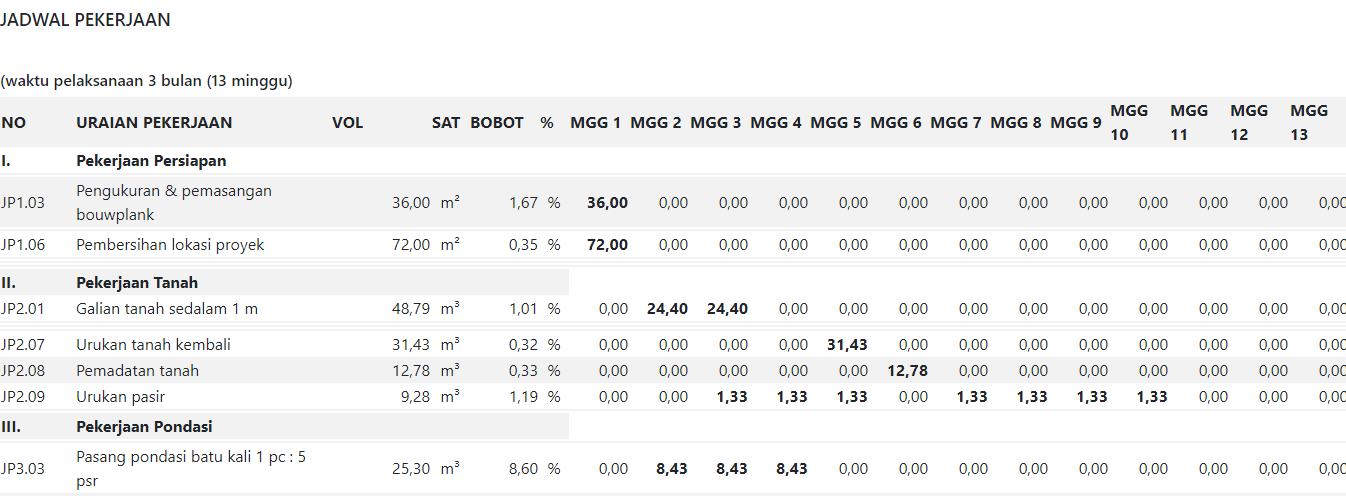This screenshot has height=496, width=1346.
Task: Click the Pekerjaan Pondasi section heading
Action: pos(144,426)
